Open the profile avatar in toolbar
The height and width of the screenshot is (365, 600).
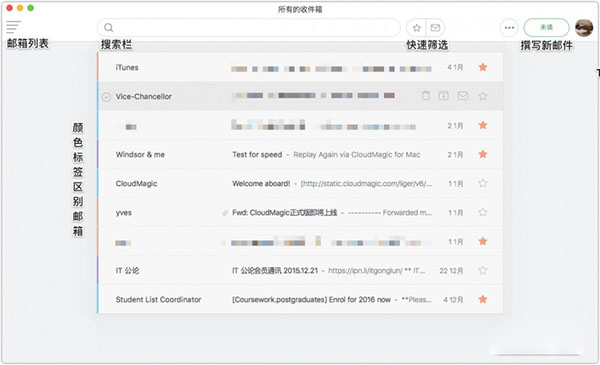(x=584, y=28)
